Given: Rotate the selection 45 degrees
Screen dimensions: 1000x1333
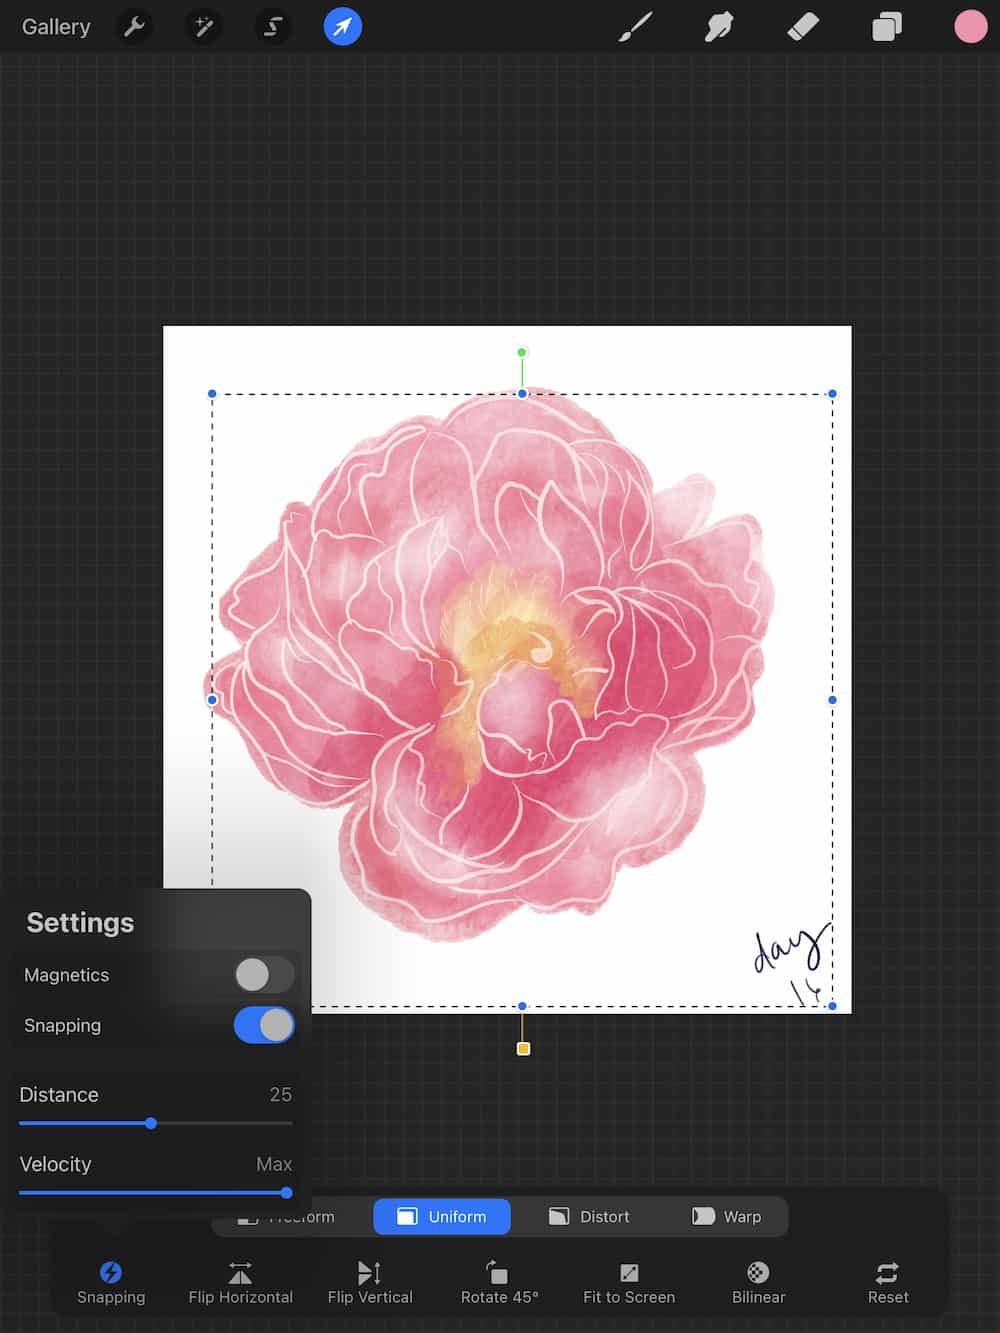Looking at the screenshot, I should coord(498,1280).
